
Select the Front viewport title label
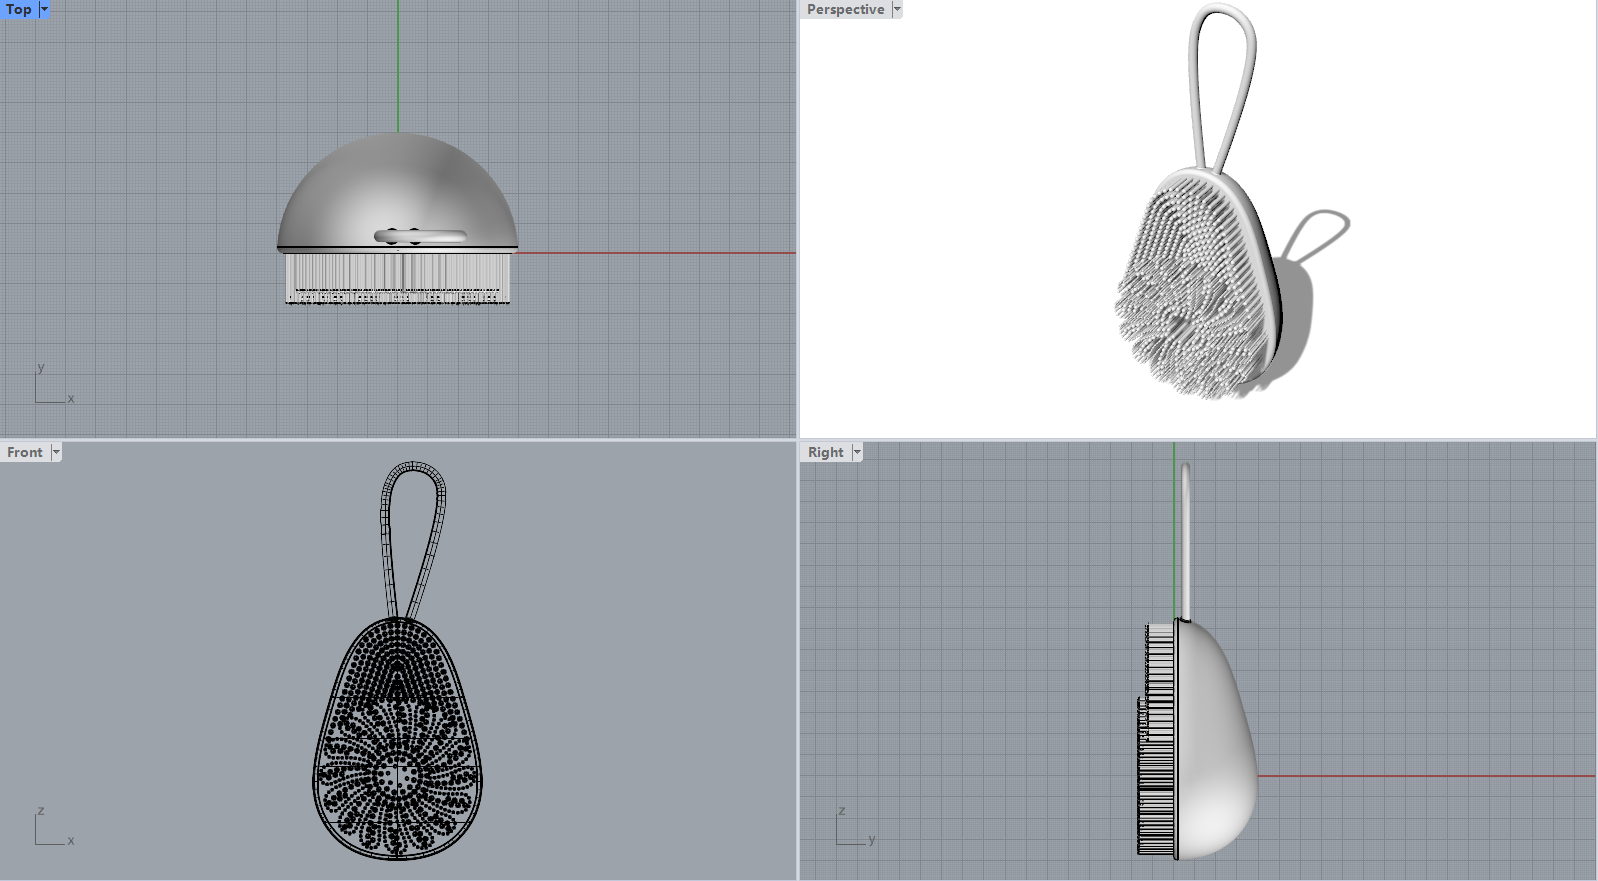(25, 452)
